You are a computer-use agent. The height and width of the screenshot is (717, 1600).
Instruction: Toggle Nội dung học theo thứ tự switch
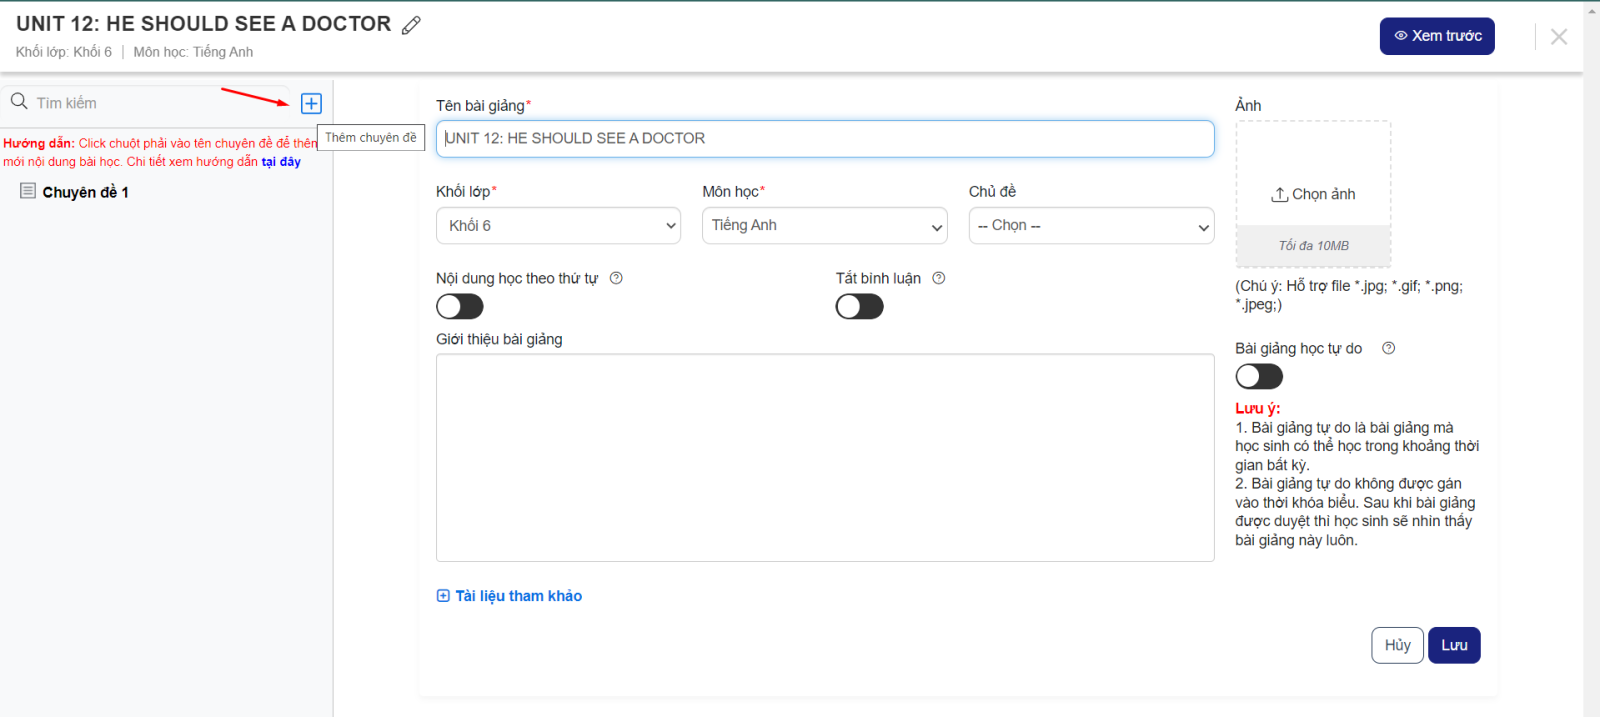pyautogui.click(x=460, y=307)
